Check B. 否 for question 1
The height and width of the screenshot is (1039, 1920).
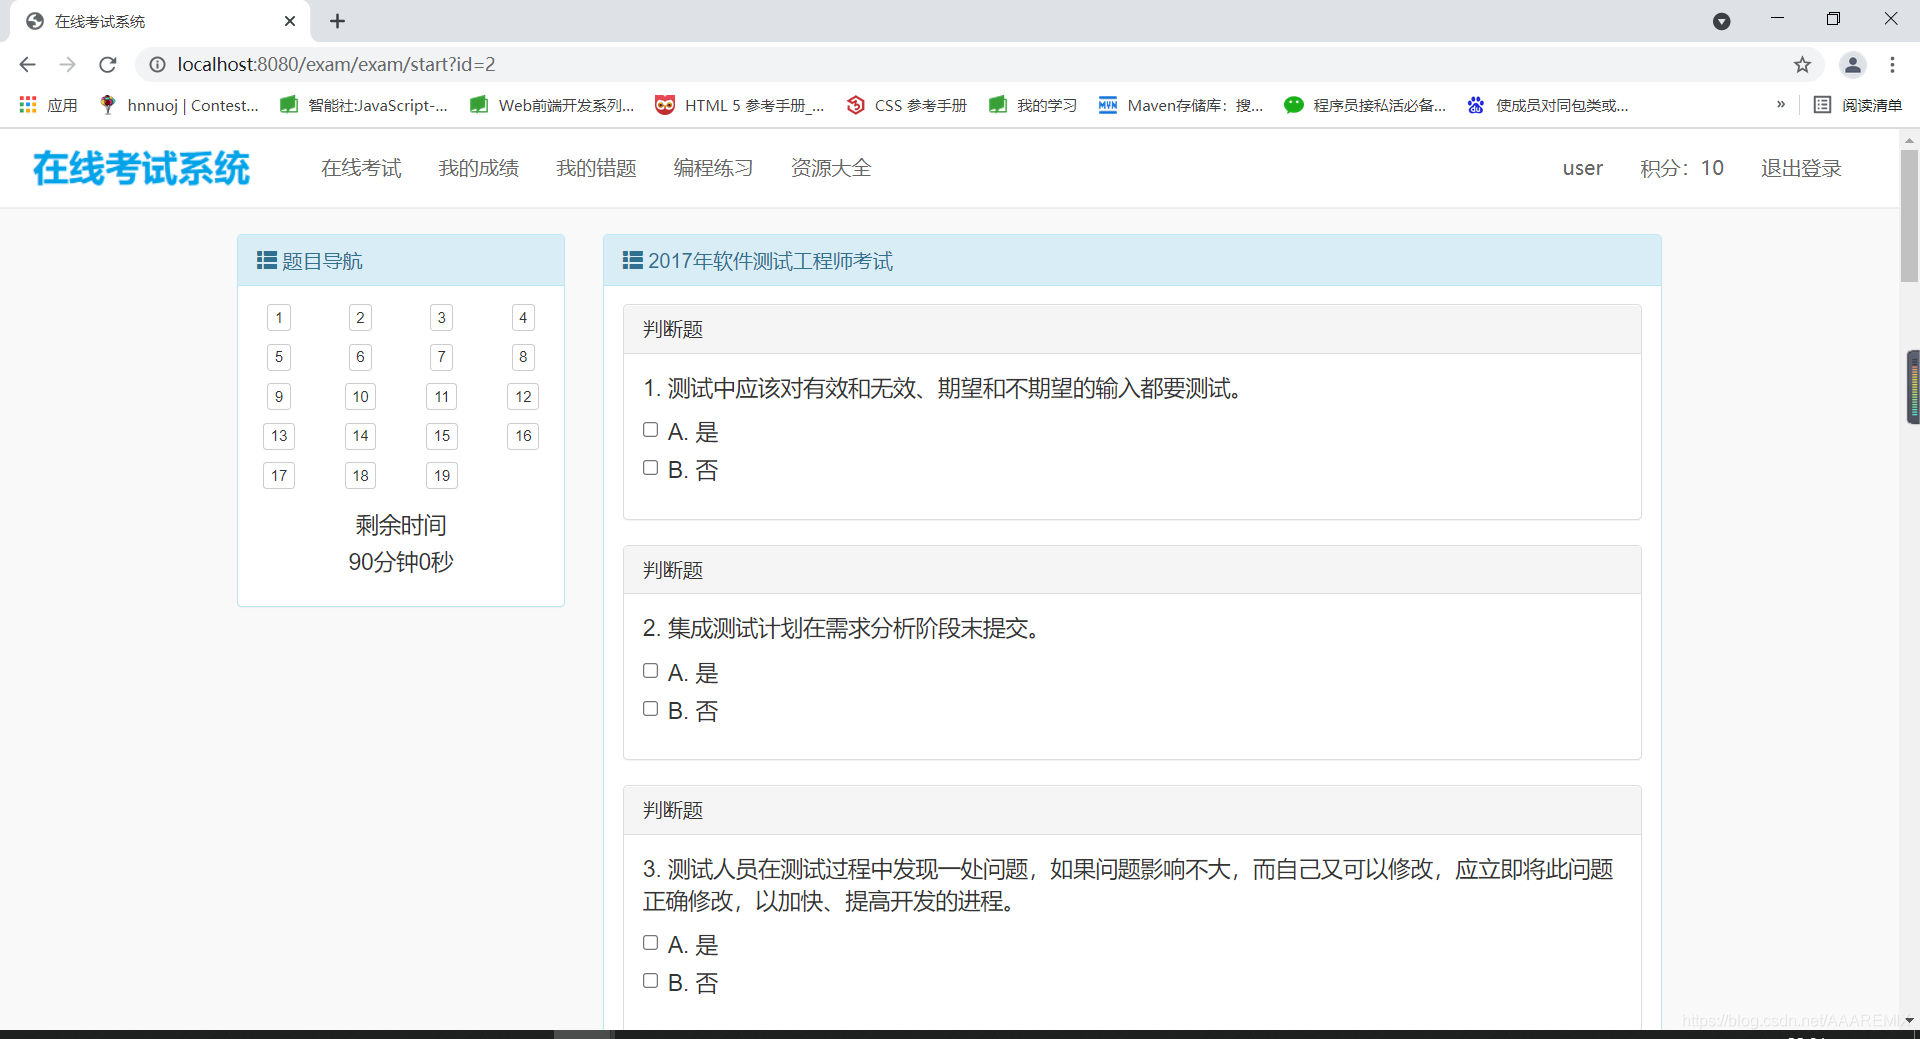[x=650, y=468]
